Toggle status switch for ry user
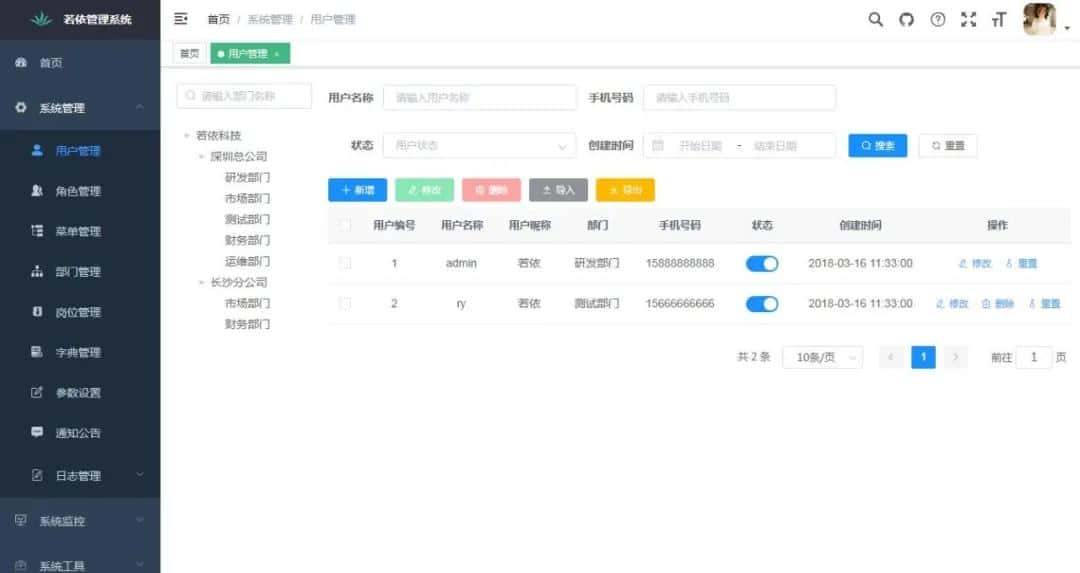The height and width of the screenshot is (573, 1080). (762, 304)
